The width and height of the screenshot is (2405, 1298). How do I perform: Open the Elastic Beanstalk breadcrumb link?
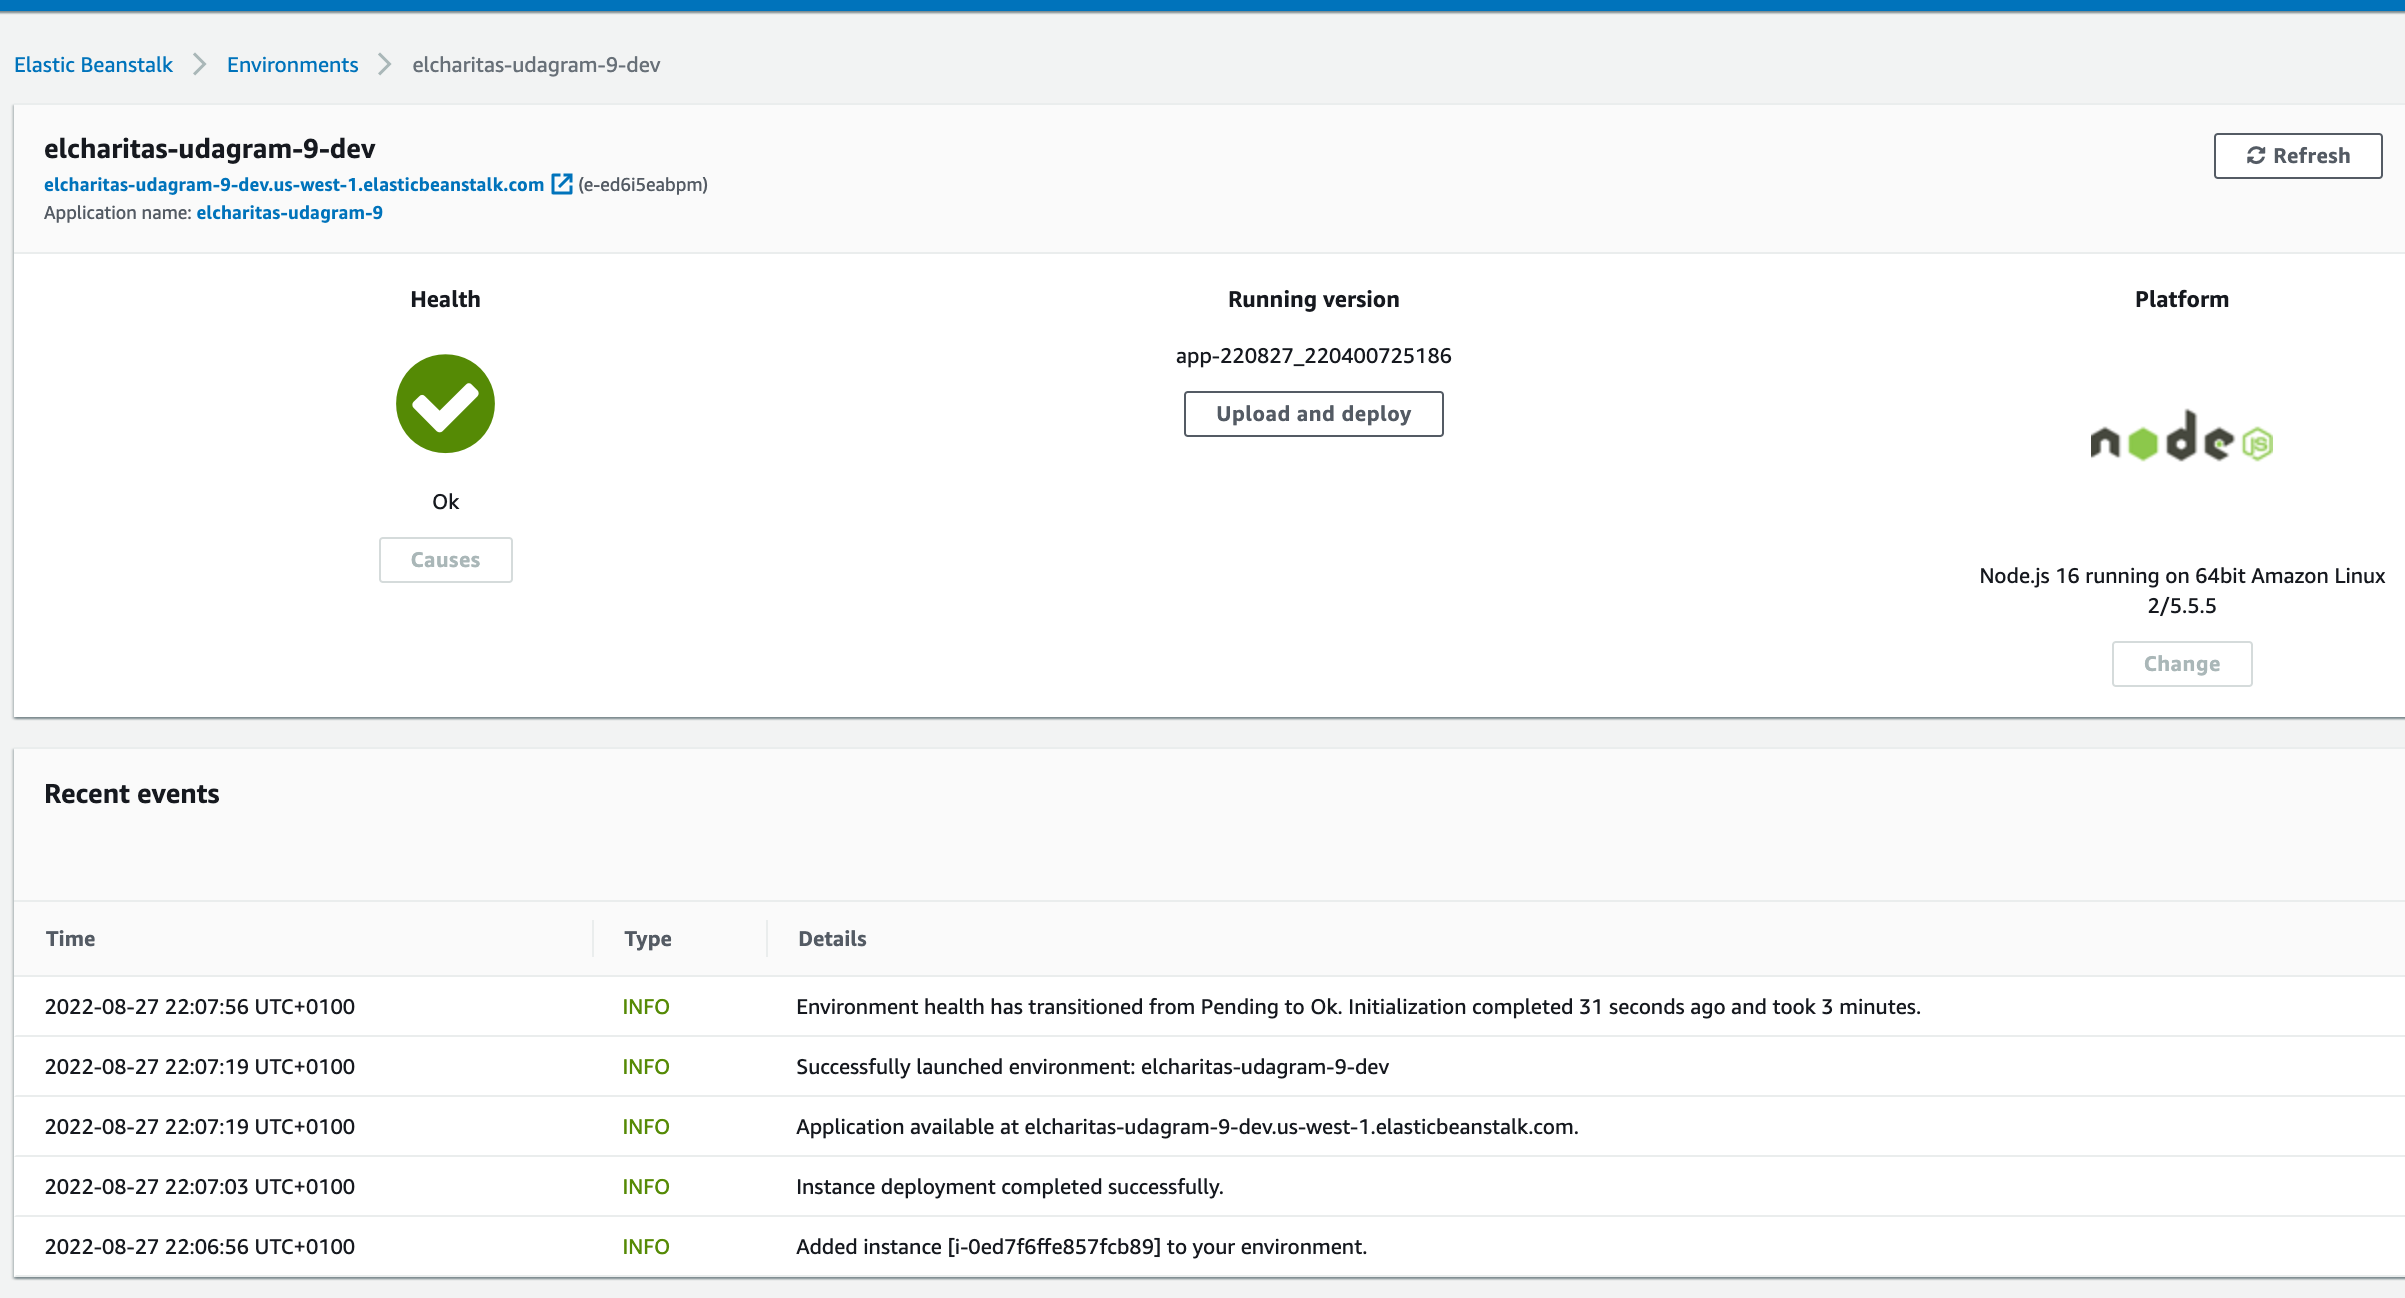[93, 65]
